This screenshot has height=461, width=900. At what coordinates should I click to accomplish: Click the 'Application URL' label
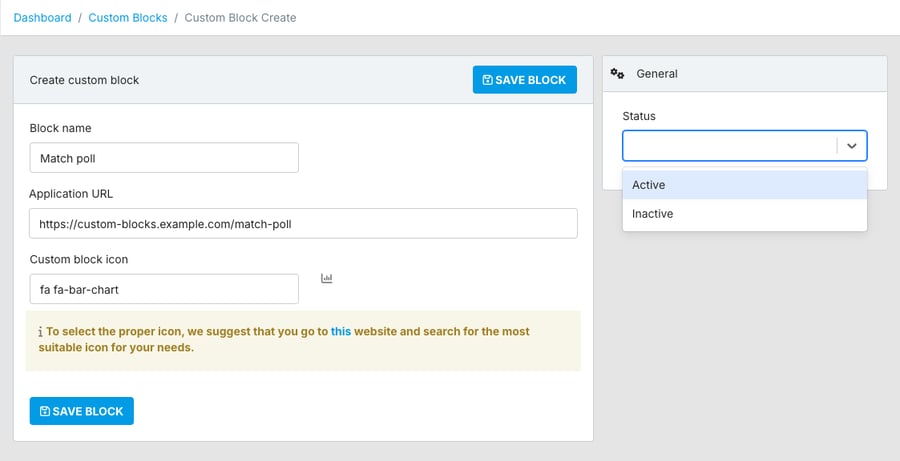point(71,193)
